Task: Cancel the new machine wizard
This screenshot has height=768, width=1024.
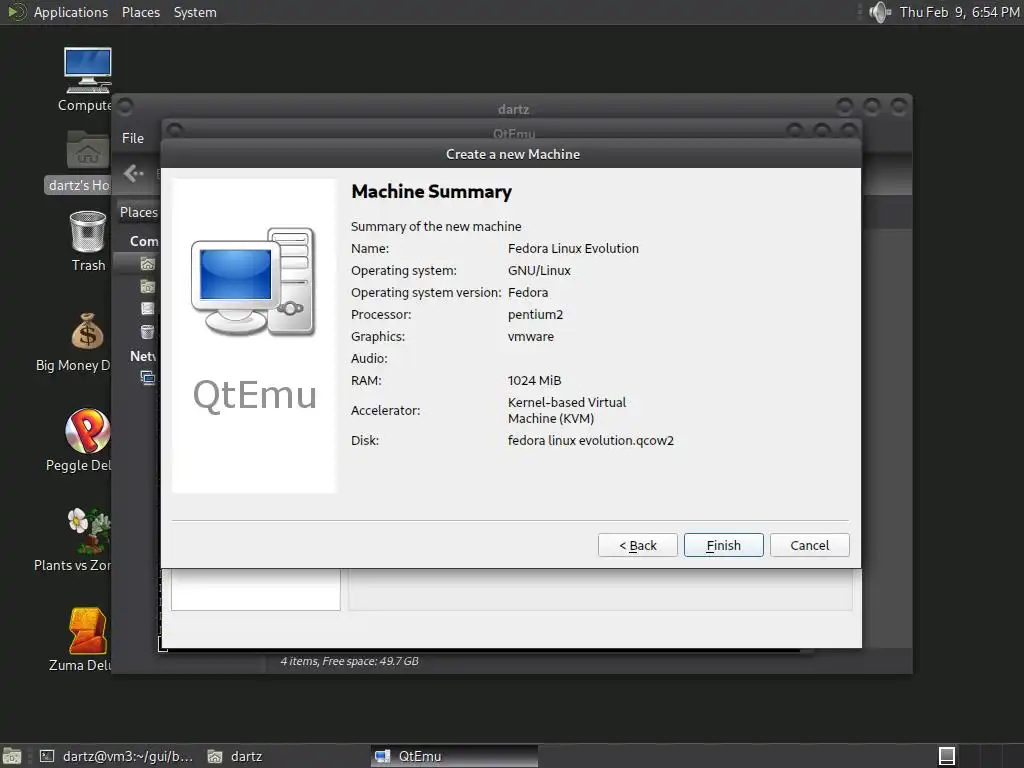Action: (x=810, y=545)
